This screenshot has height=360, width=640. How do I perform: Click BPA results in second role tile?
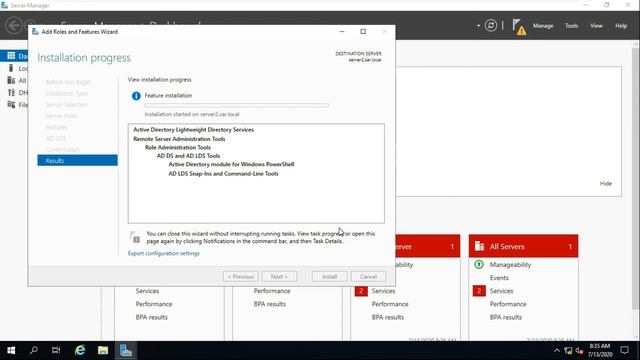269,304
